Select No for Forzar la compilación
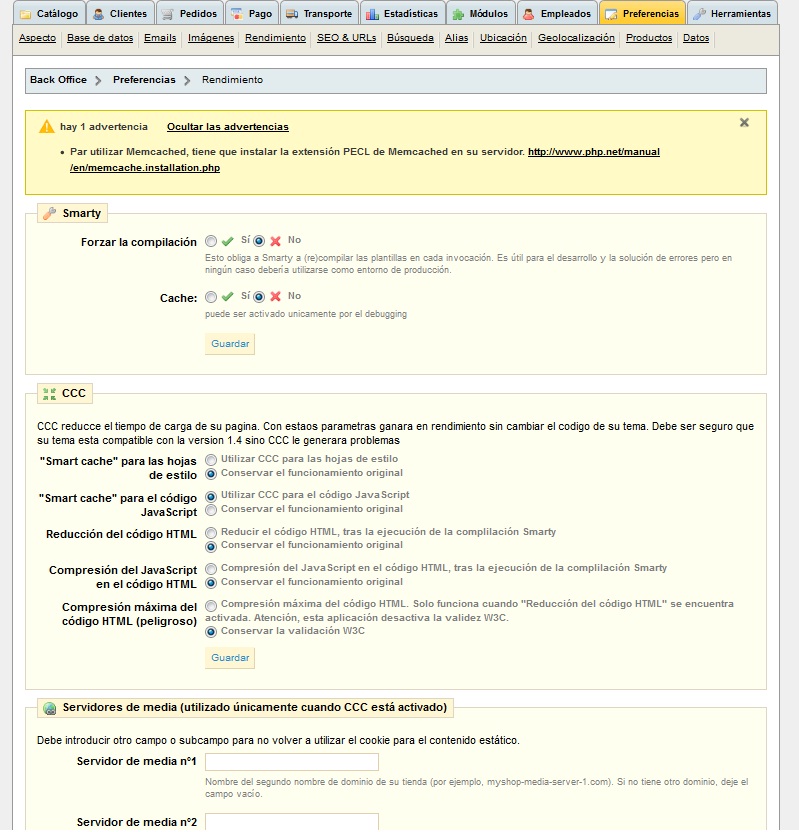Image resolution: width=799 pixels, height=832 pixels. click(x=259, y=241)
